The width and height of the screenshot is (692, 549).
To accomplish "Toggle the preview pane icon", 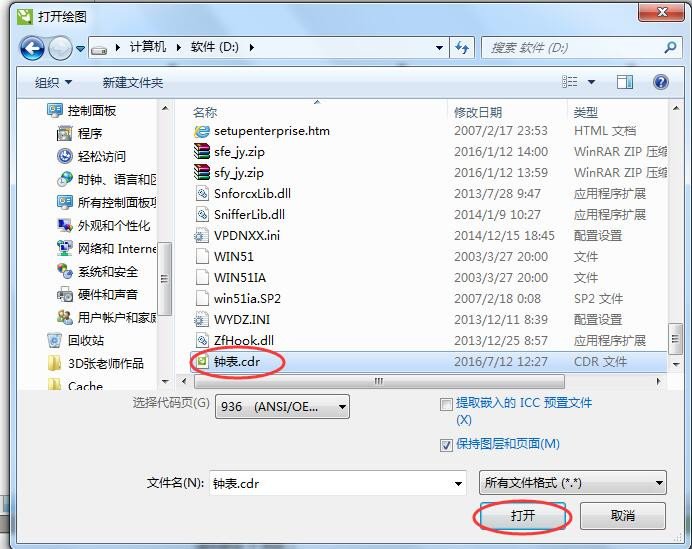I will click(624, 82).
